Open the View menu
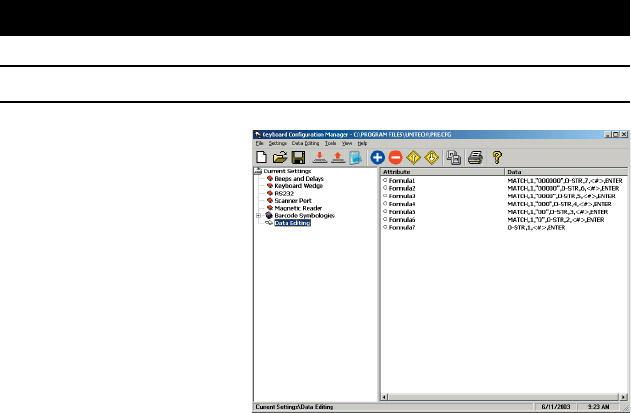 [x=347, y=143]
